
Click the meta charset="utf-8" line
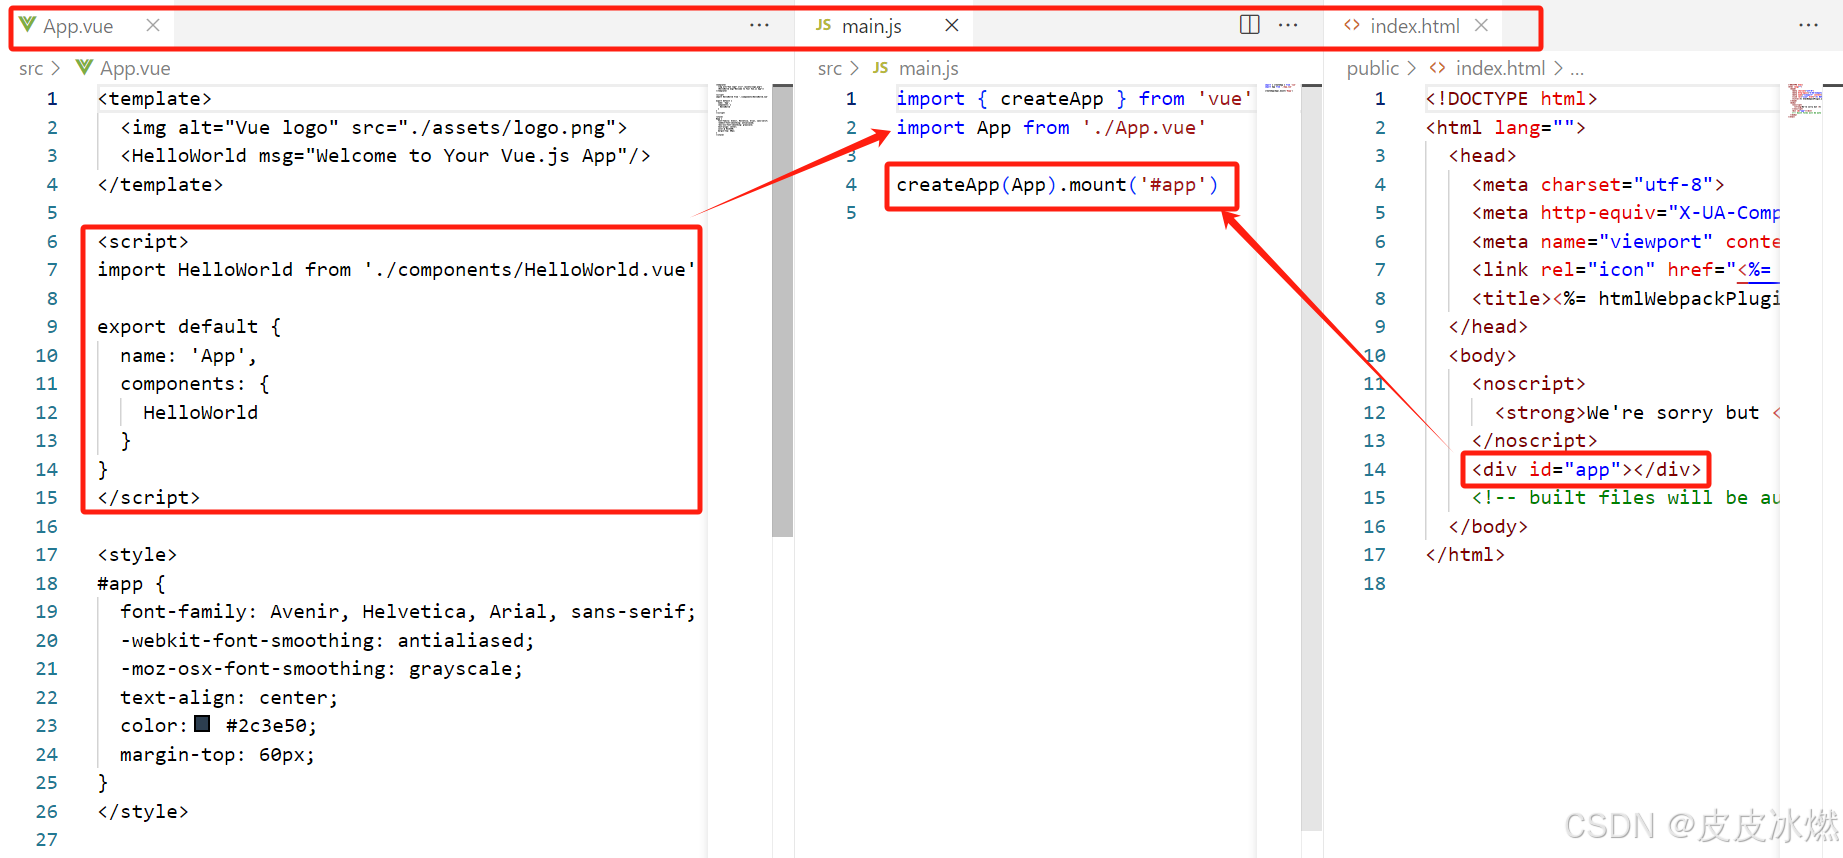1598,184
